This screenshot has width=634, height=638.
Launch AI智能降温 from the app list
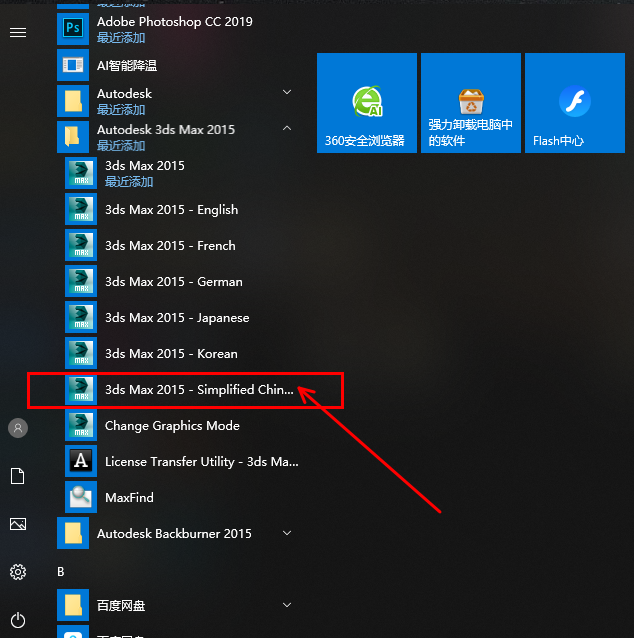127,65
